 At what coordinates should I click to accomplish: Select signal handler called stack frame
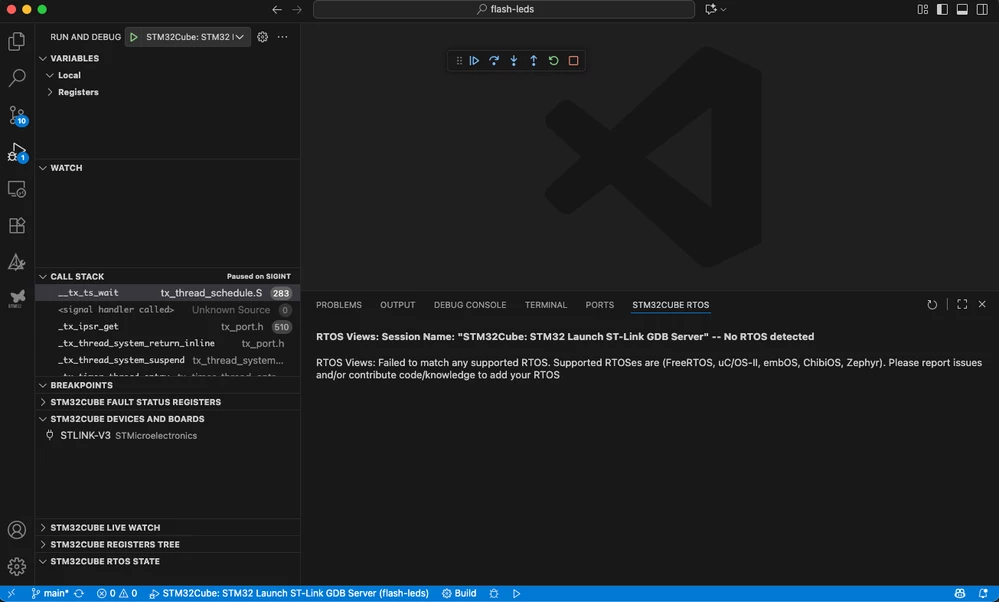(x=168, y=310)
